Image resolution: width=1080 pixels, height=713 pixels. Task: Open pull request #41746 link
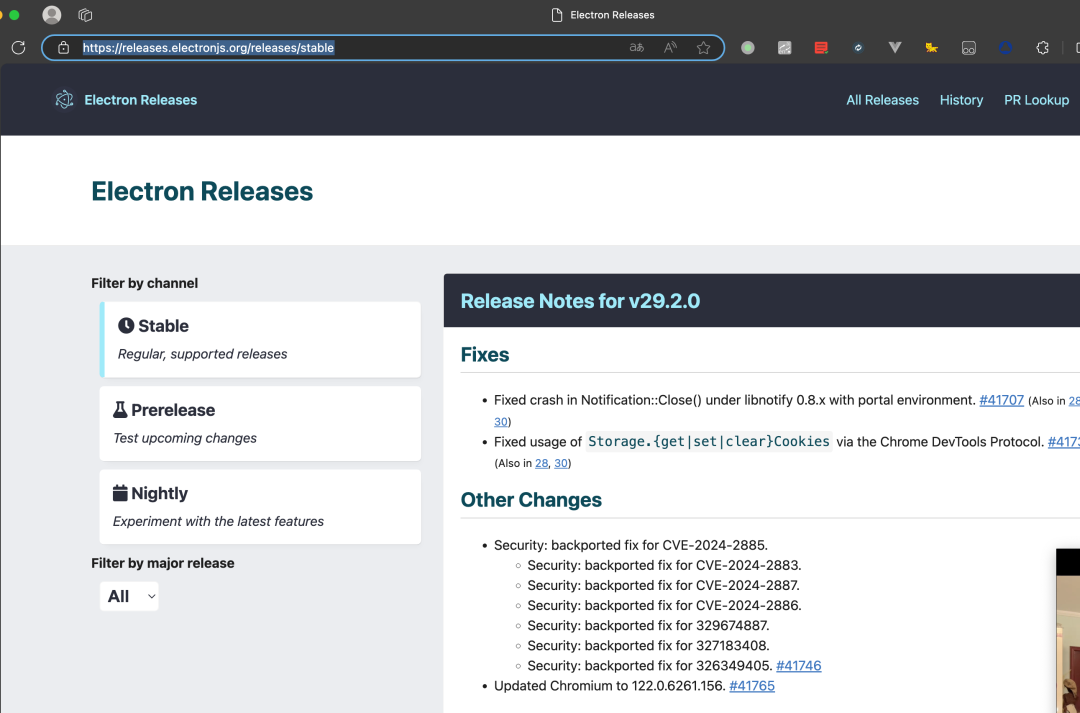(x=798, y=665)
